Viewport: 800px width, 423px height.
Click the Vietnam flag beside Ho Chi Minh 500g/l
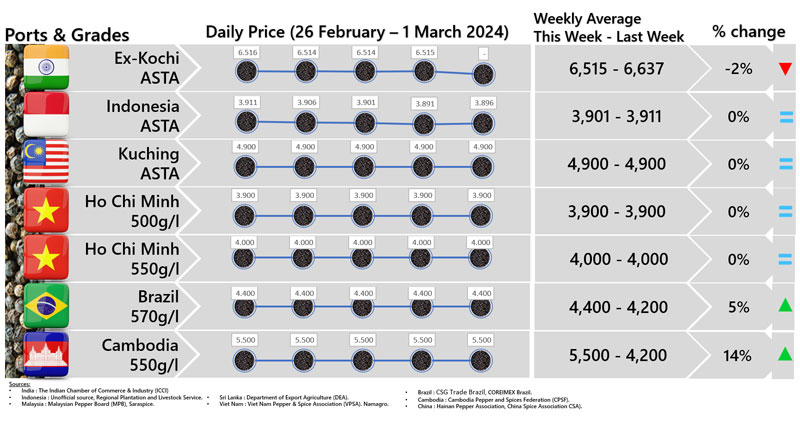[47, 212]
